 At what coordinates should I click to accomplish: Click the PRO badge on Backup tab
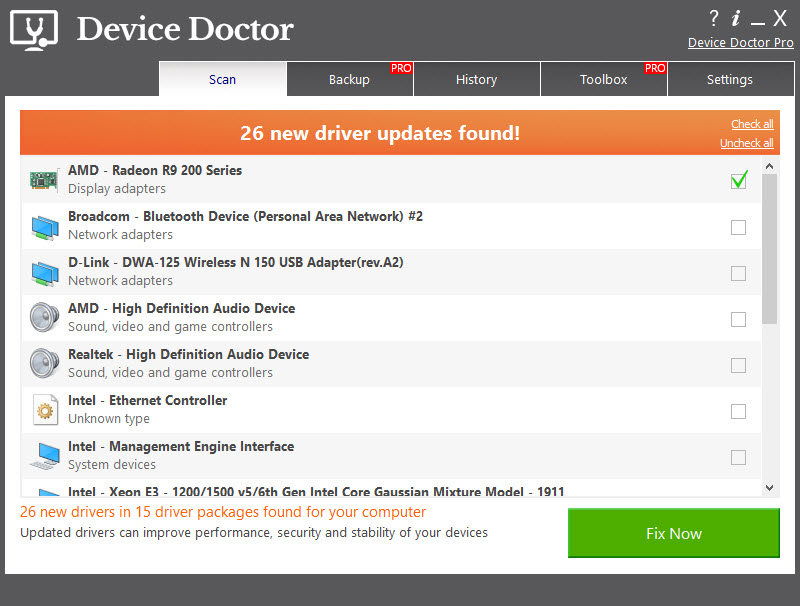point(401,68)
